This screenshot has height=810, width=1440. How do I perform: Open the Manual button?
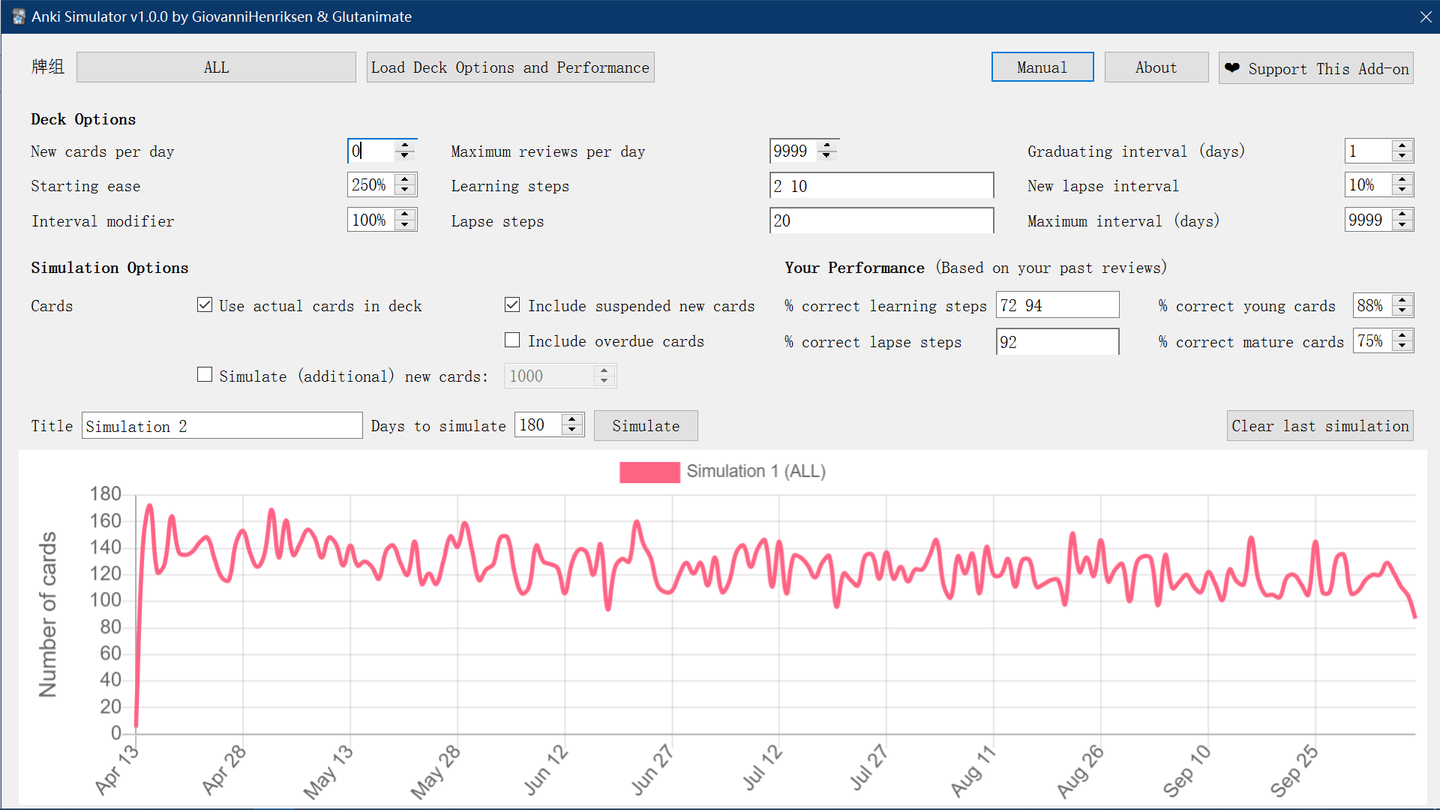[x=1042, y=67]
